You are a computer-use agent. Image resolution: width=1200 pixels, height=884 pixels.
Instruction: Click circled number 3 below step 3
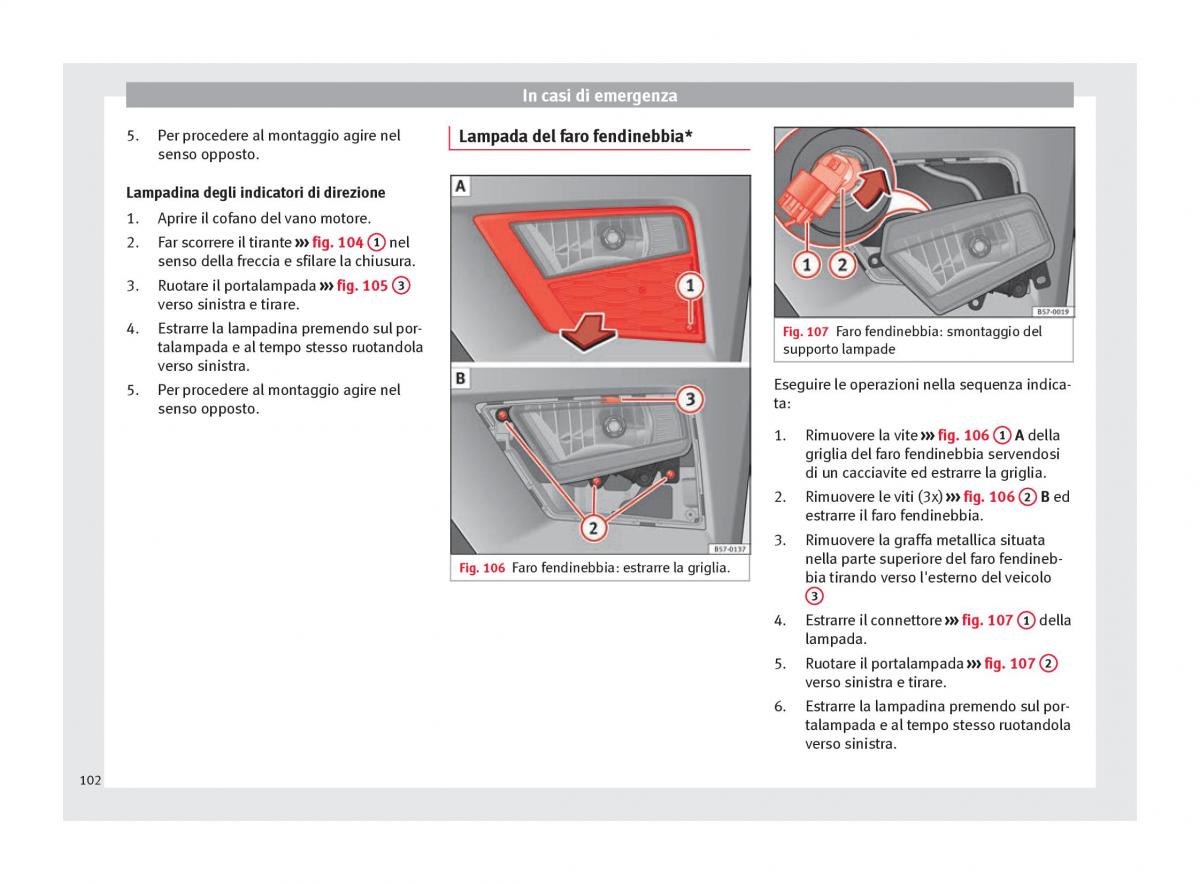(x=814, y=596)
